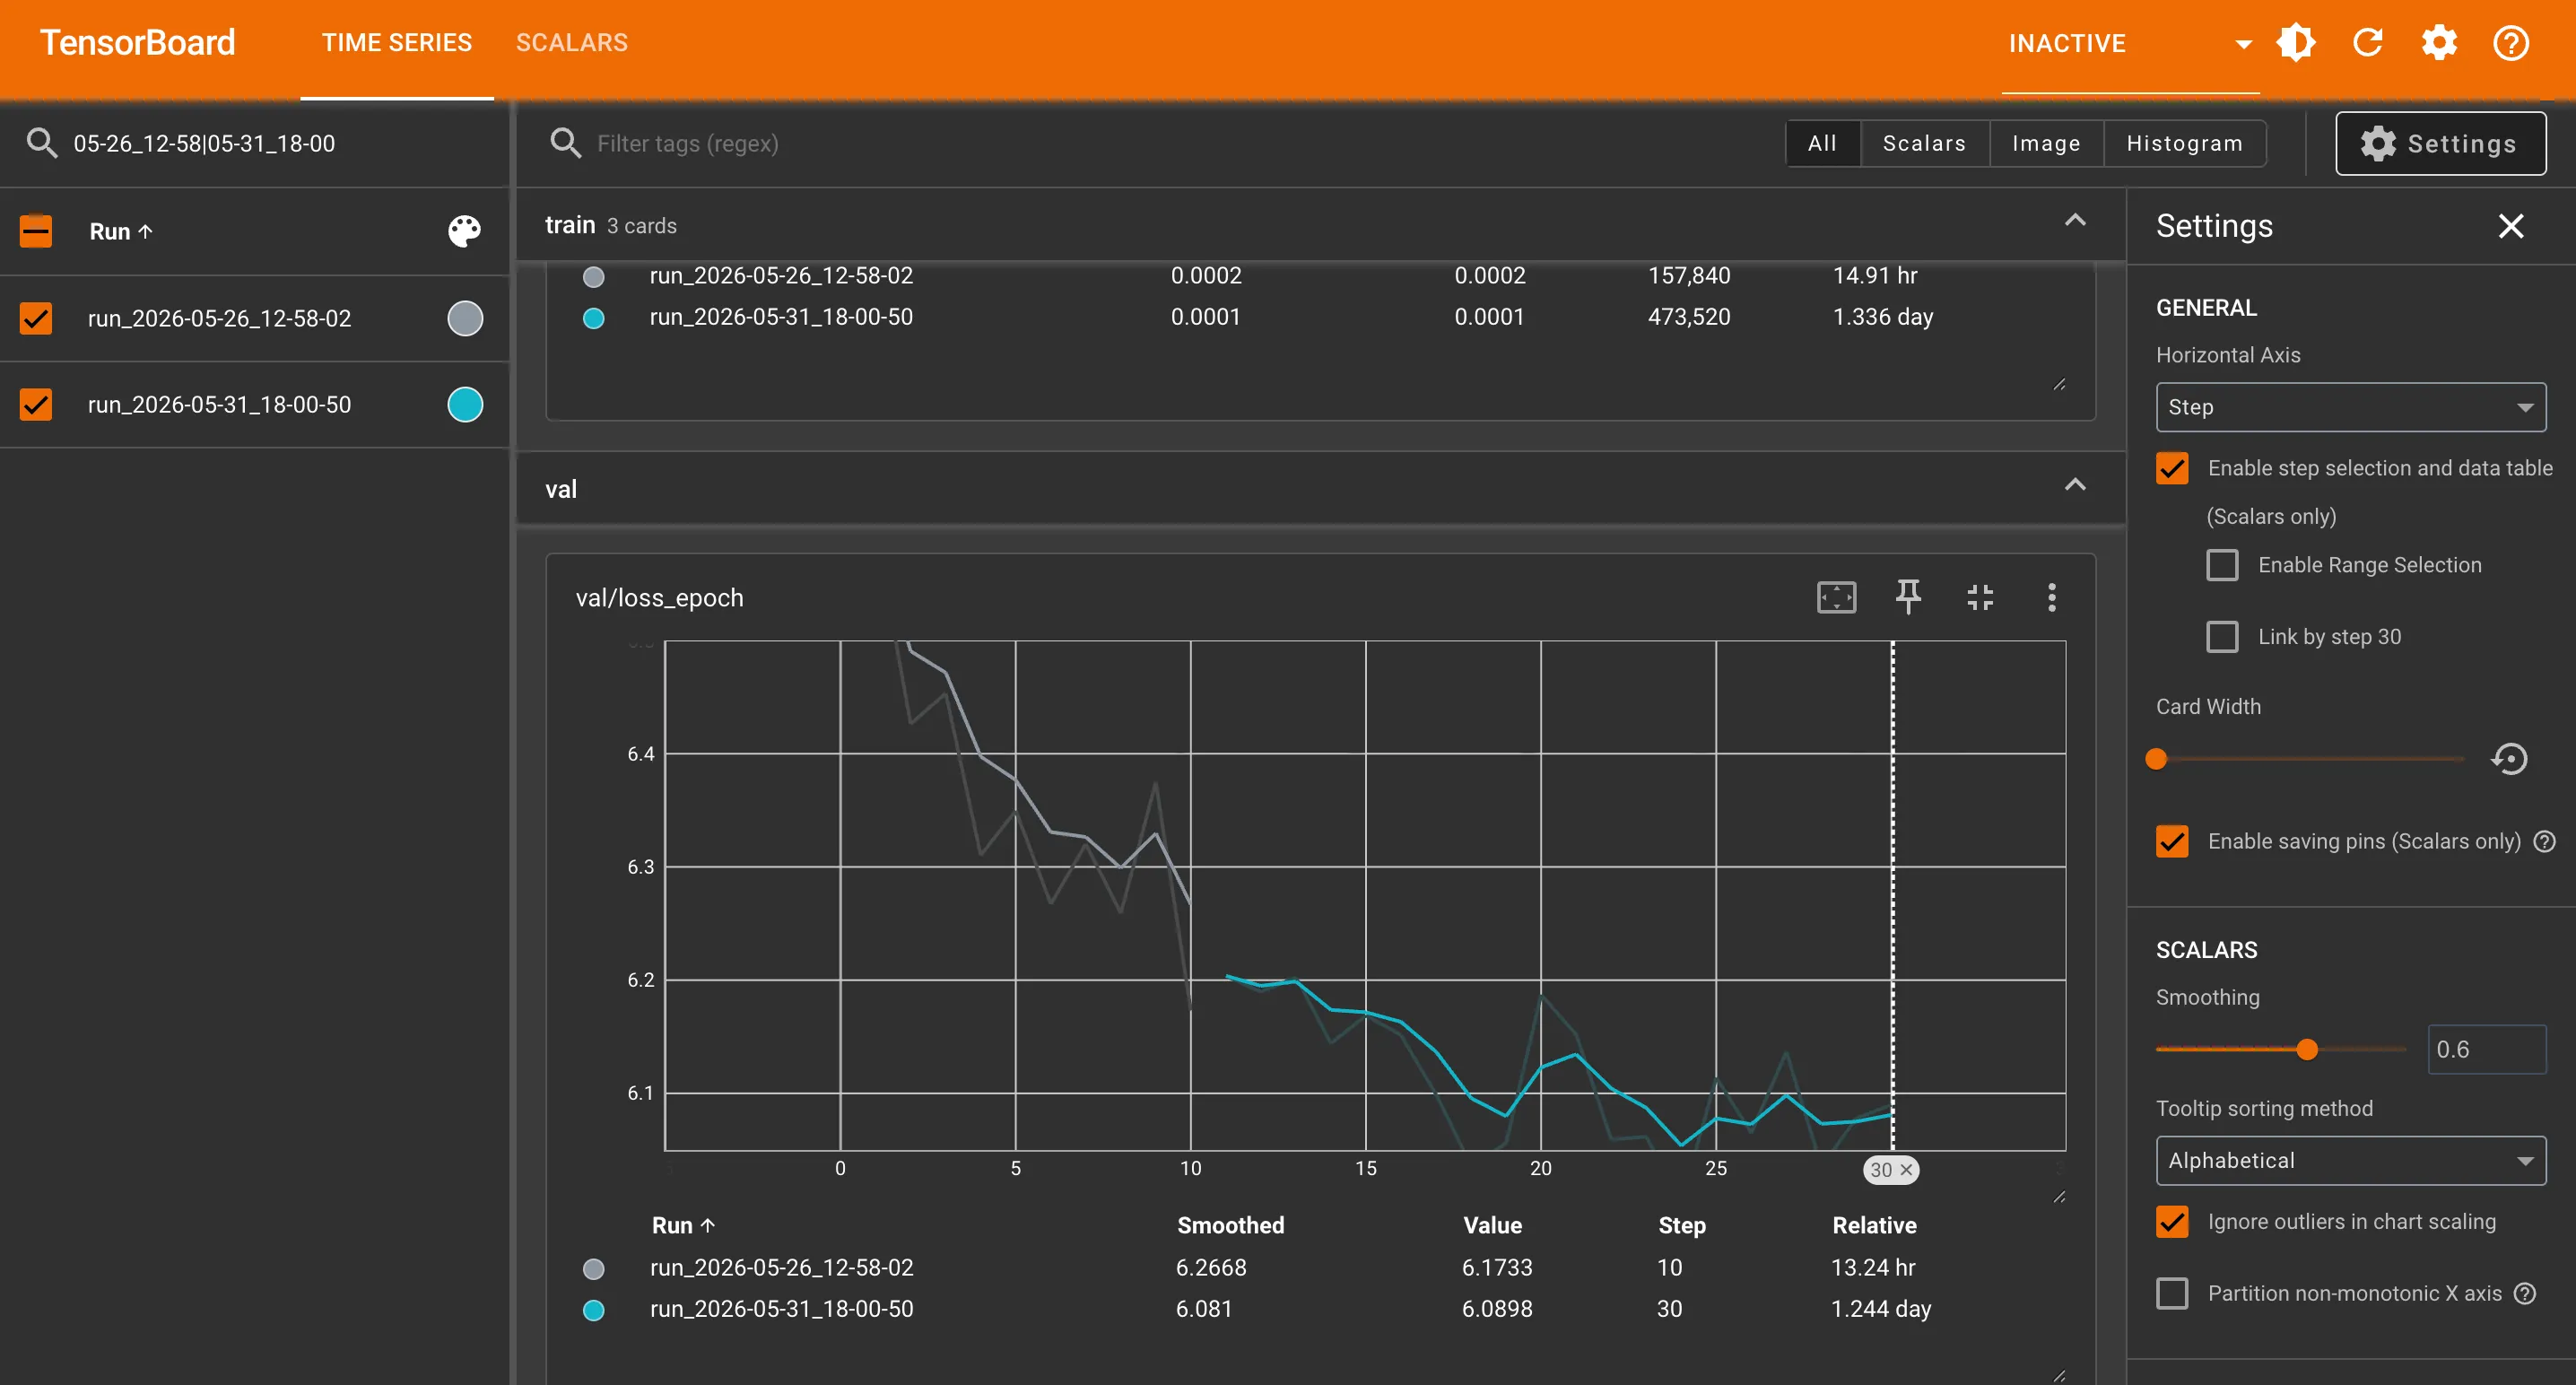Sort table by Smoothed column
This screenshot has width=2576, height=1385.
click(1230, 1226)
